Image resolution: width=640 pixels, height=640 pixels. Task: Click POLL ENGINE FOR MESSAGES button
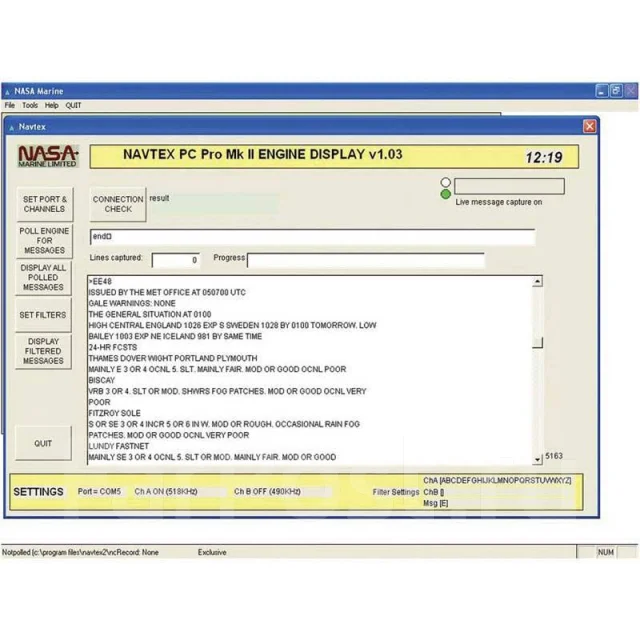[44, 240]
